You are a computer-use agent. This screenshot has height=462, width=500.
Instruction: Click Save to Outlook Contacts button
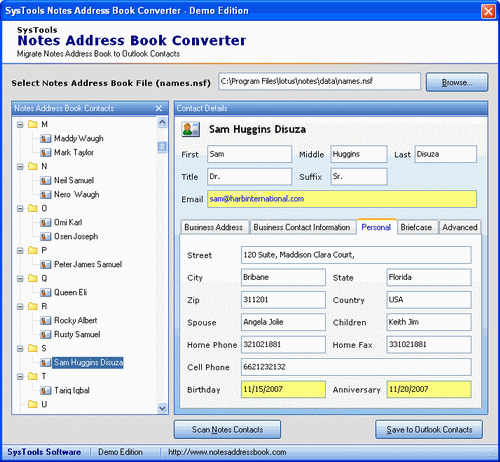429,430
